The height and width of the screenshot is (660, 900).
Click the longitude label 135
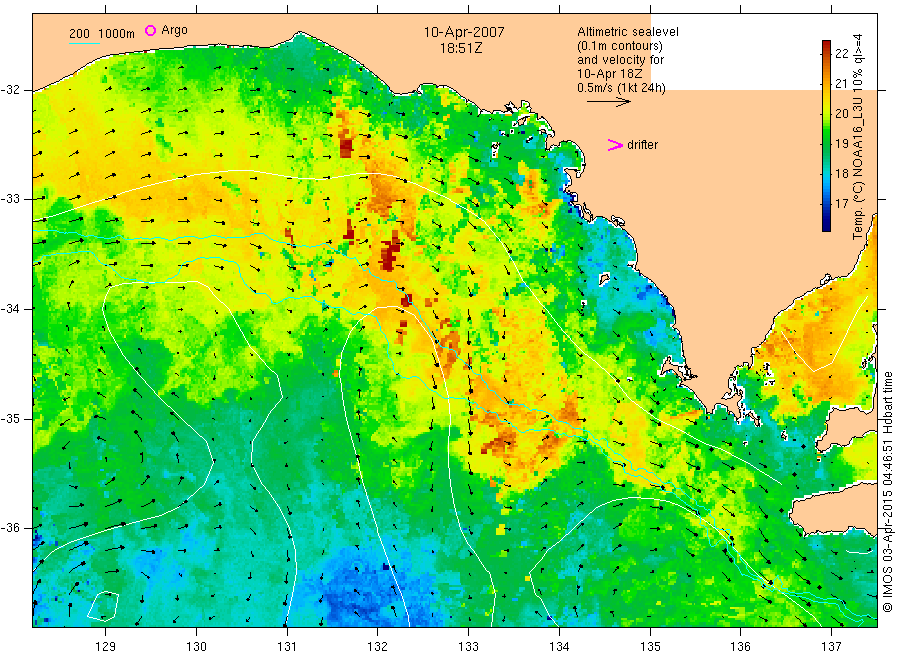point(650,646)
